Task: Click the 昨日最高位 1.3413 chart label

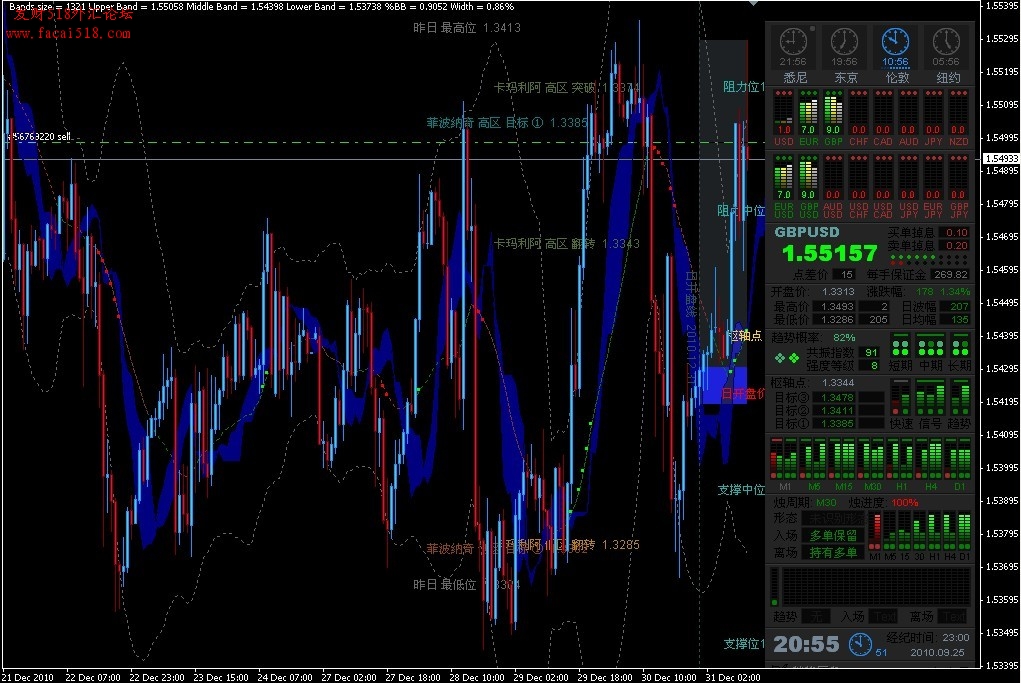Action: pyautogui.click(x=467, y=28)
